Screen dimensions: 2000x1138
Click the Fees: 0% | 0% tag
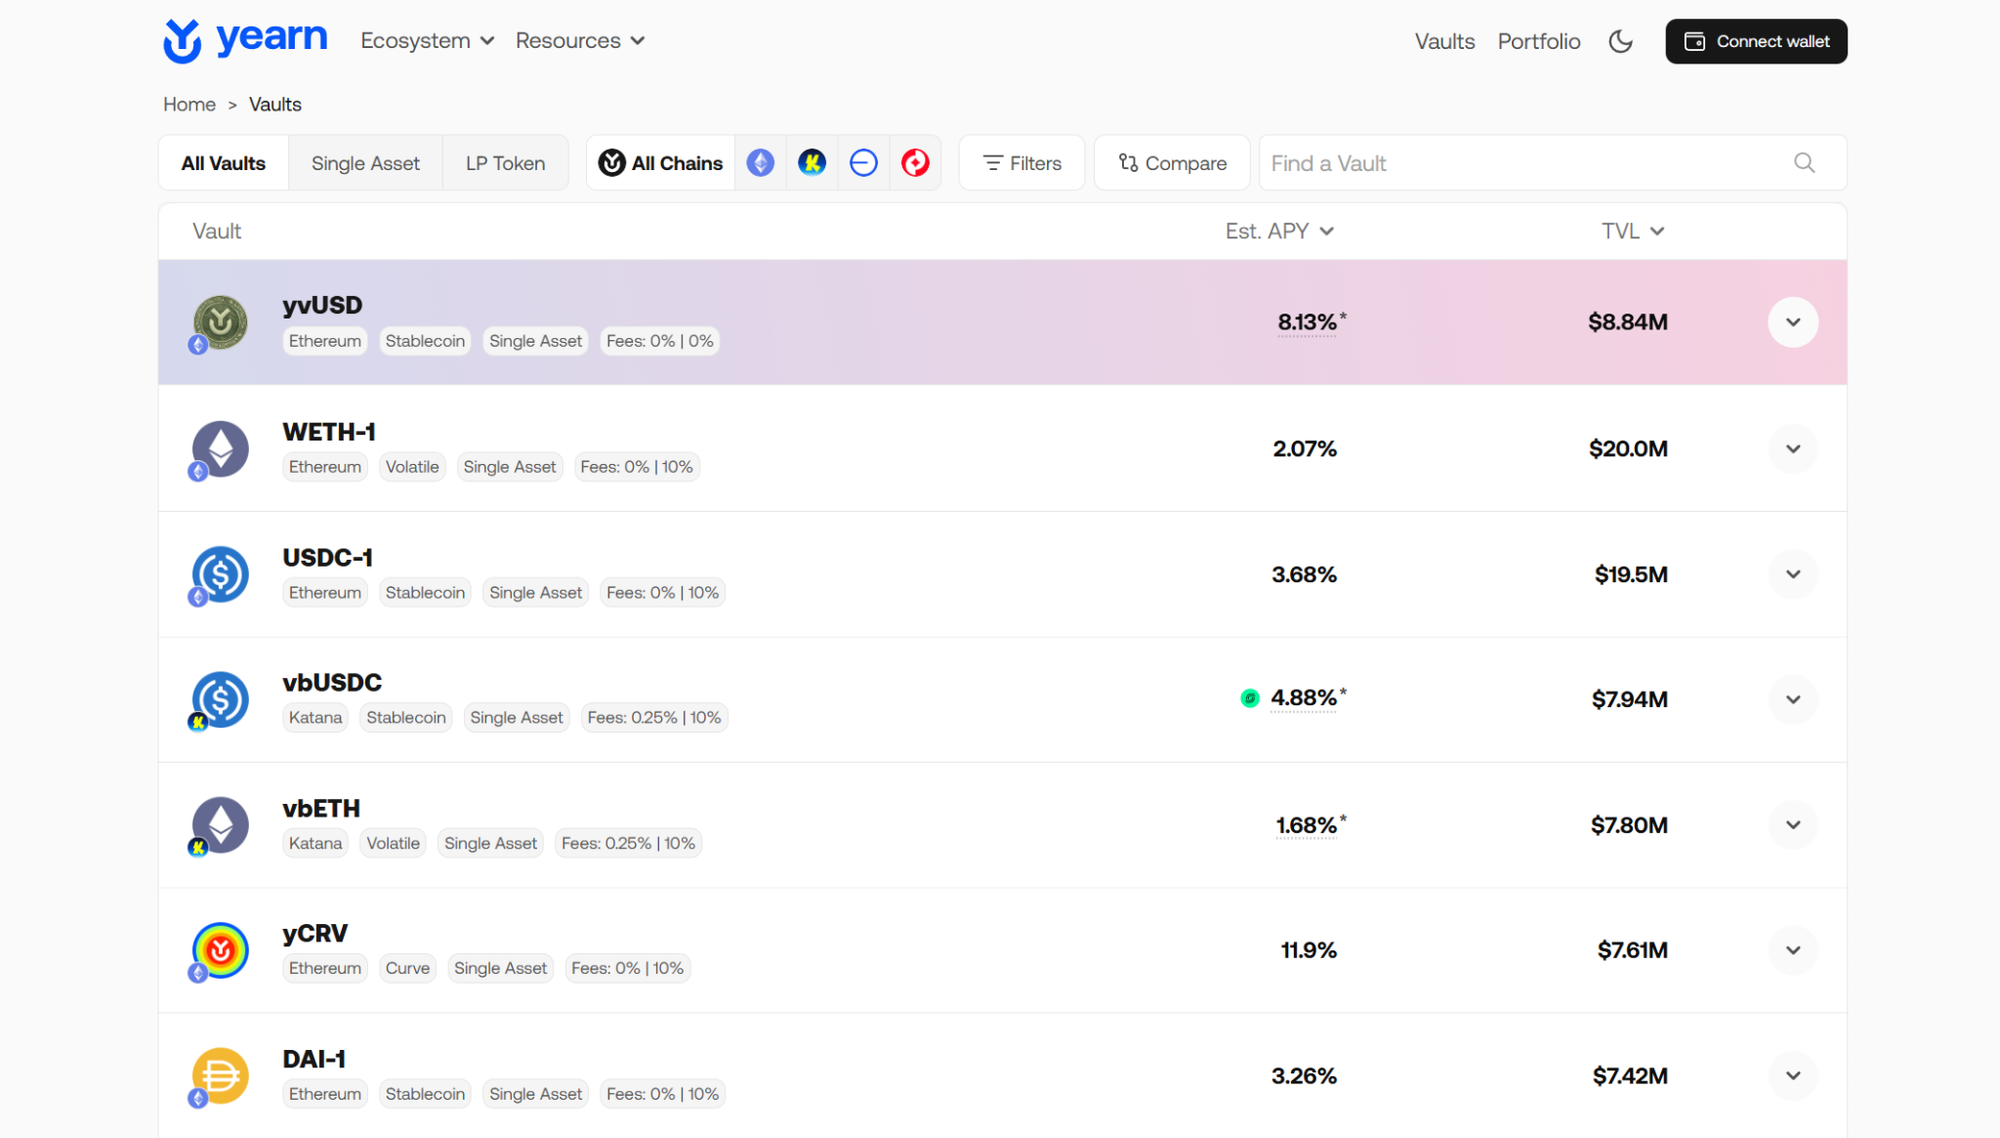tap(660, 341)
